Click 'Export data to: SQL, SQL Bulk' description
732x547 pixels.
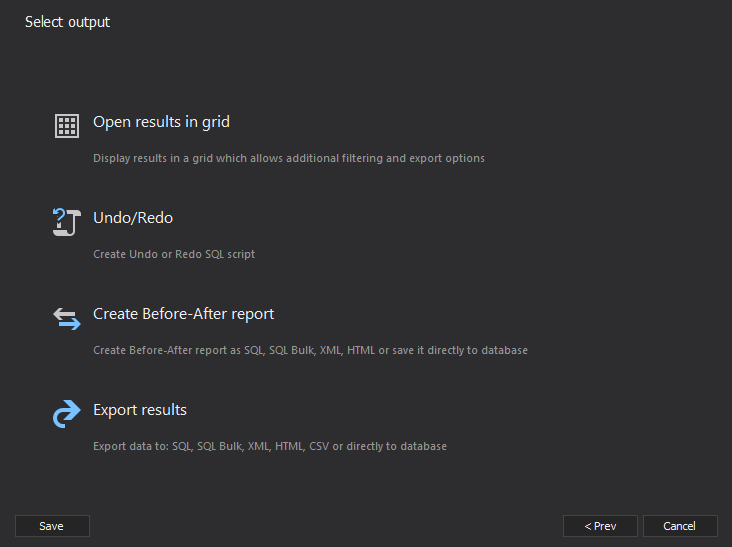270,447
